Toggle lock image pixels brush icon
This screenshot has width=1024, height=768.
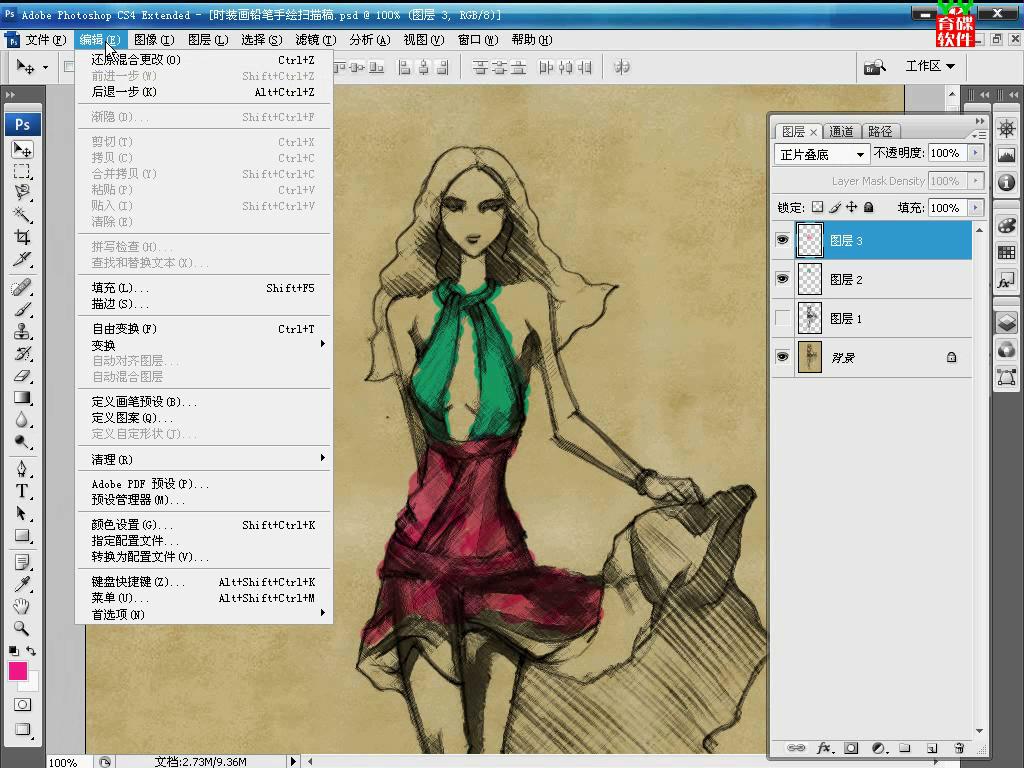tap(835, 207)
